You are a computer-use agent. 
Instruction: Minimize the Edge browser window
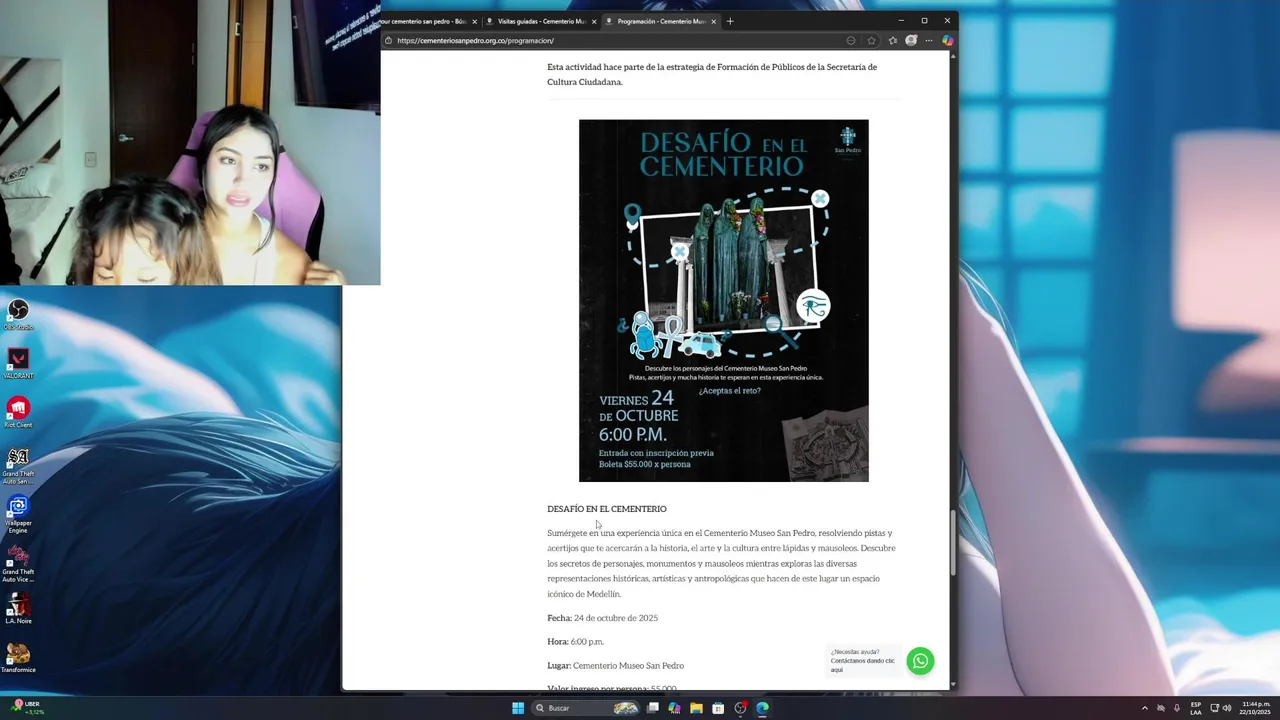tap(901, 21)
